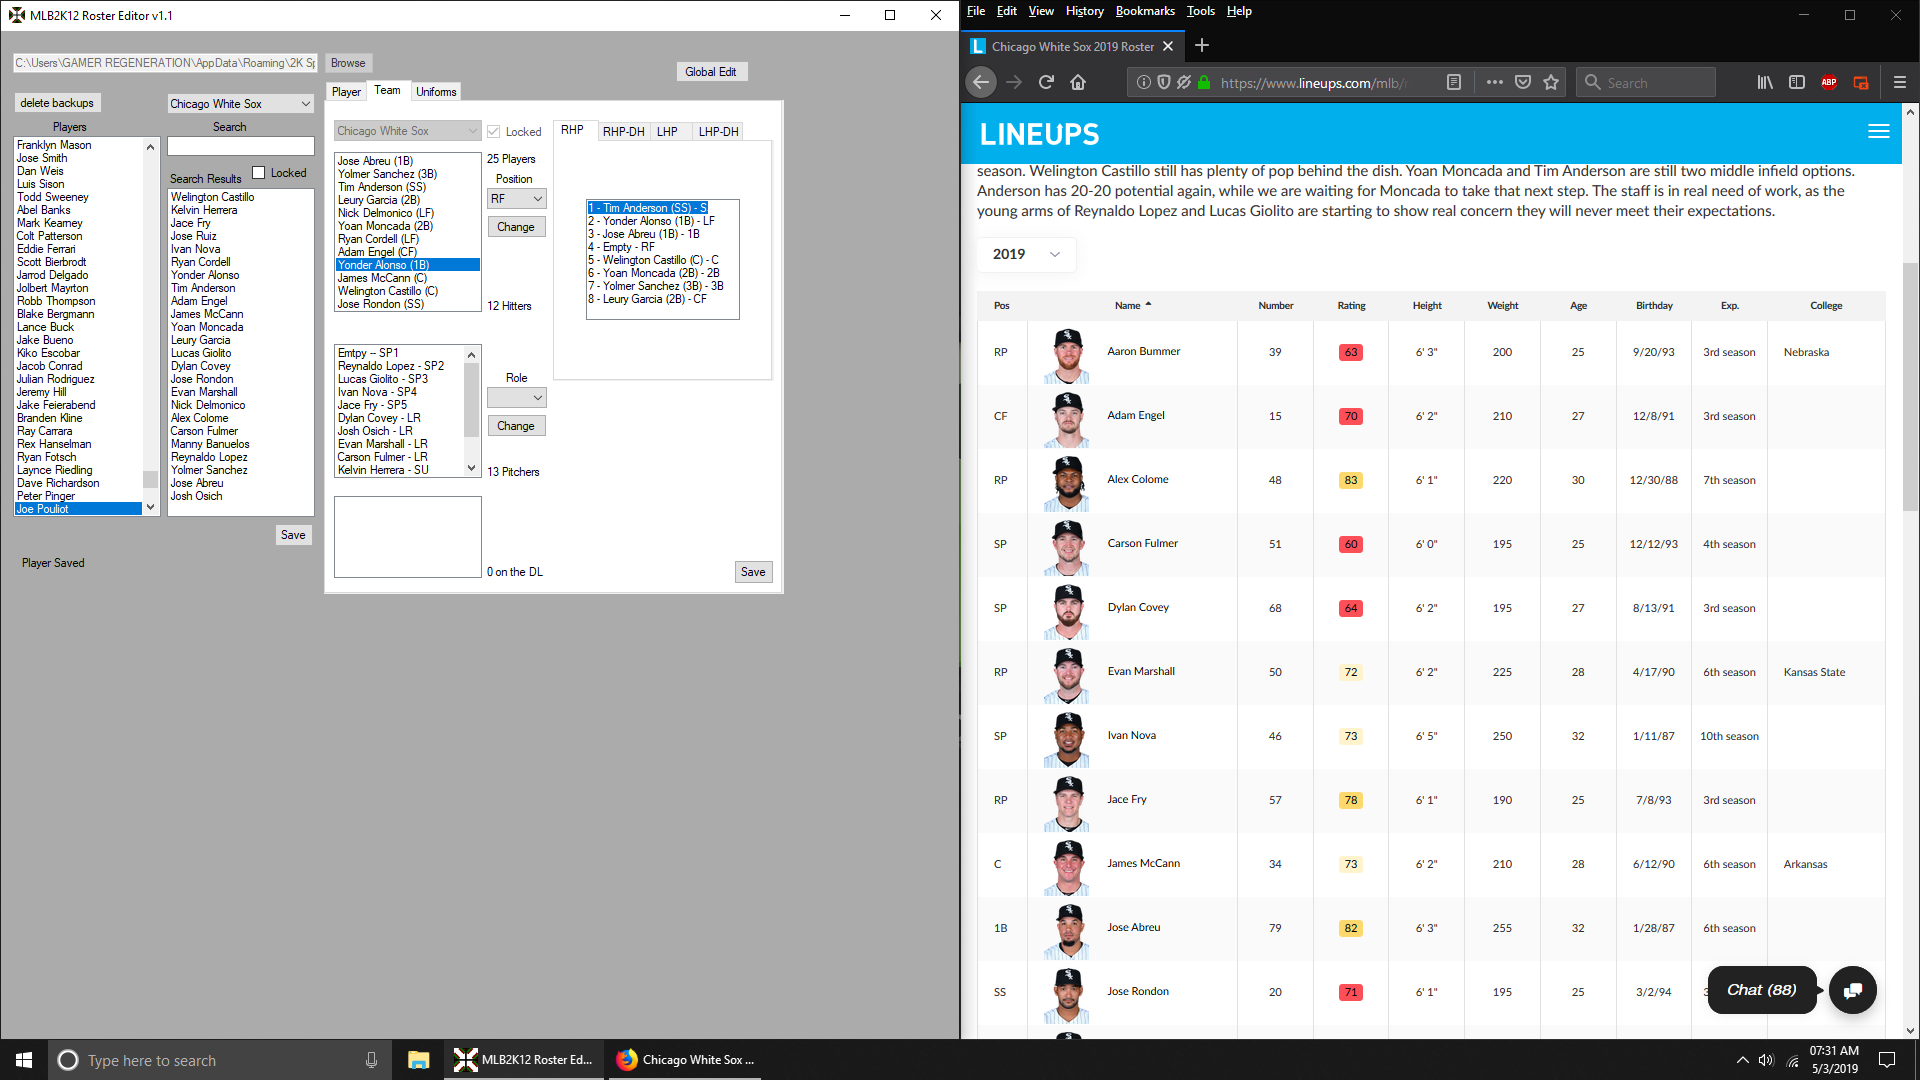1920x1080 pixels.
Task: Save page to Pocket
Action: pos(1523,83)
